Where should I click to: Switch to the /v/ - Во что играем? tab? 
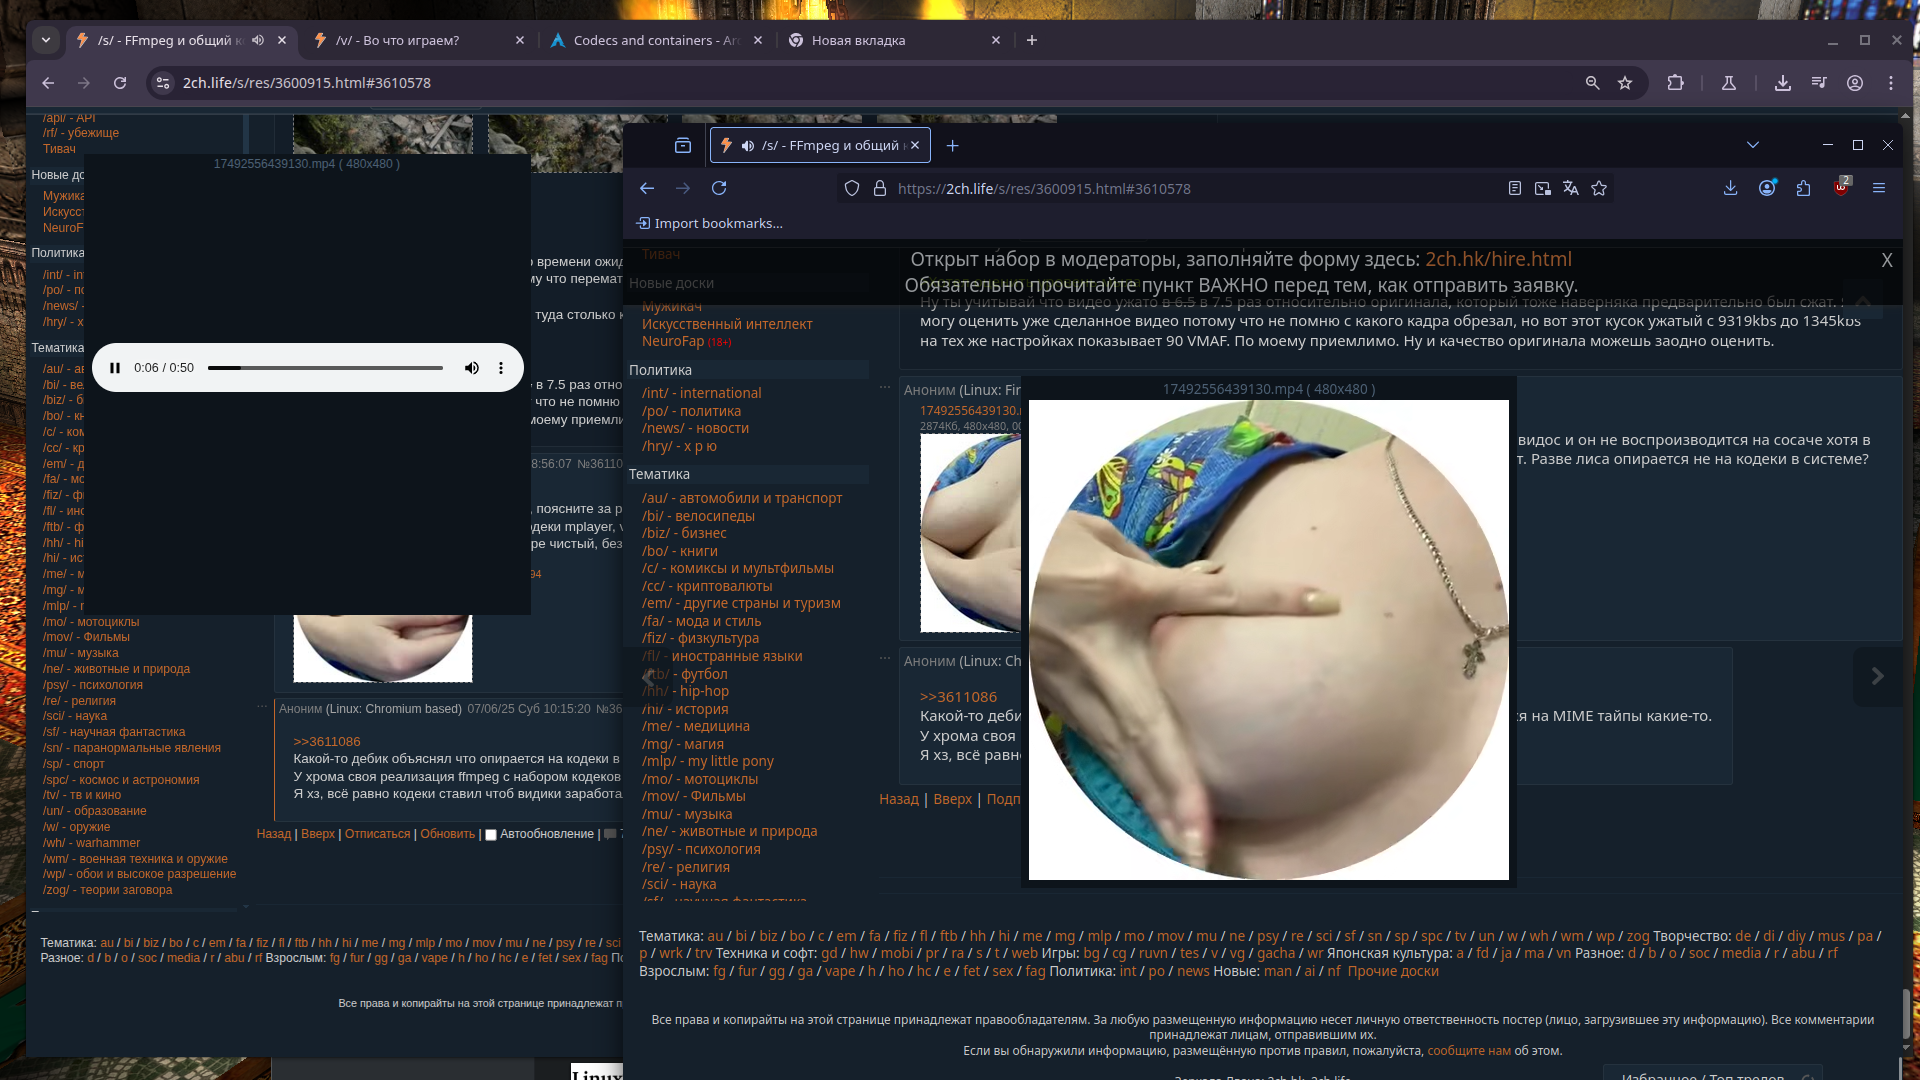[398, 40]
